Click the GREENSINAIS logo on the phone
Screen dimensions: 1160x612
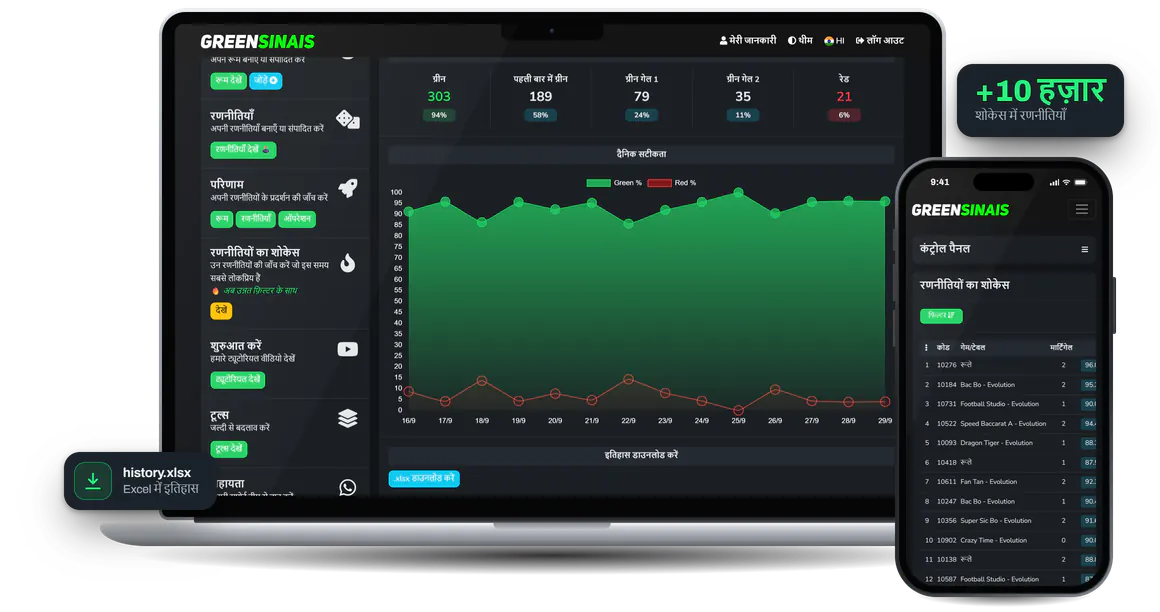pyautogui.click(x=960, y=210)
